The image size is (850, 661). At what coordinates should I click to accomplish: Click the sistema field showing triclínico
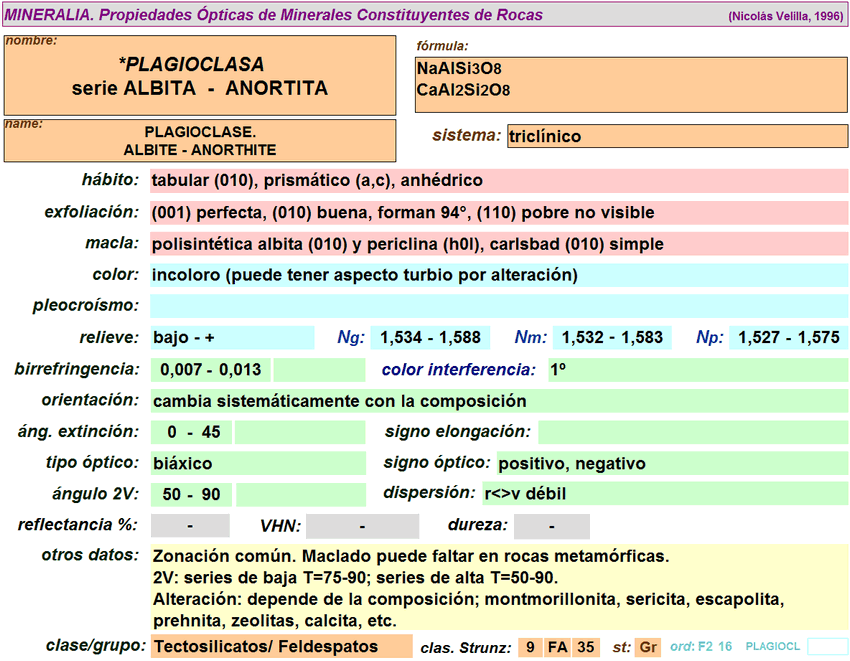pyautogui.click(x=677, y=136)
